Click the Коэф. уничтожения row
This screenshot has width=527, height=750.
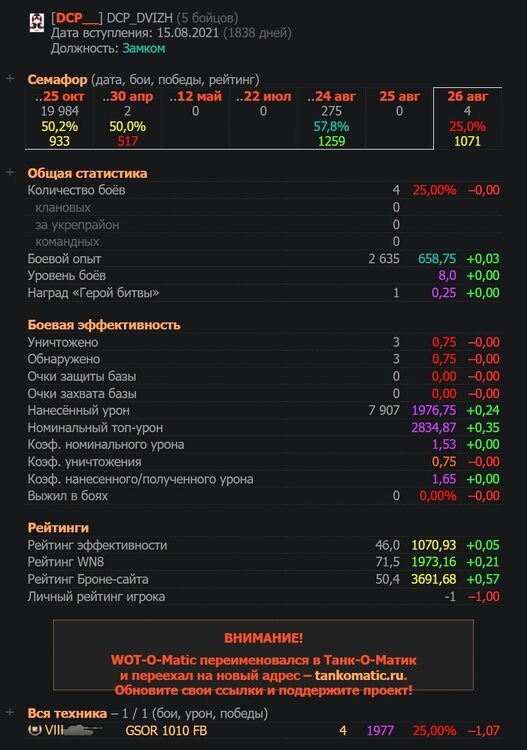(264, 462)
